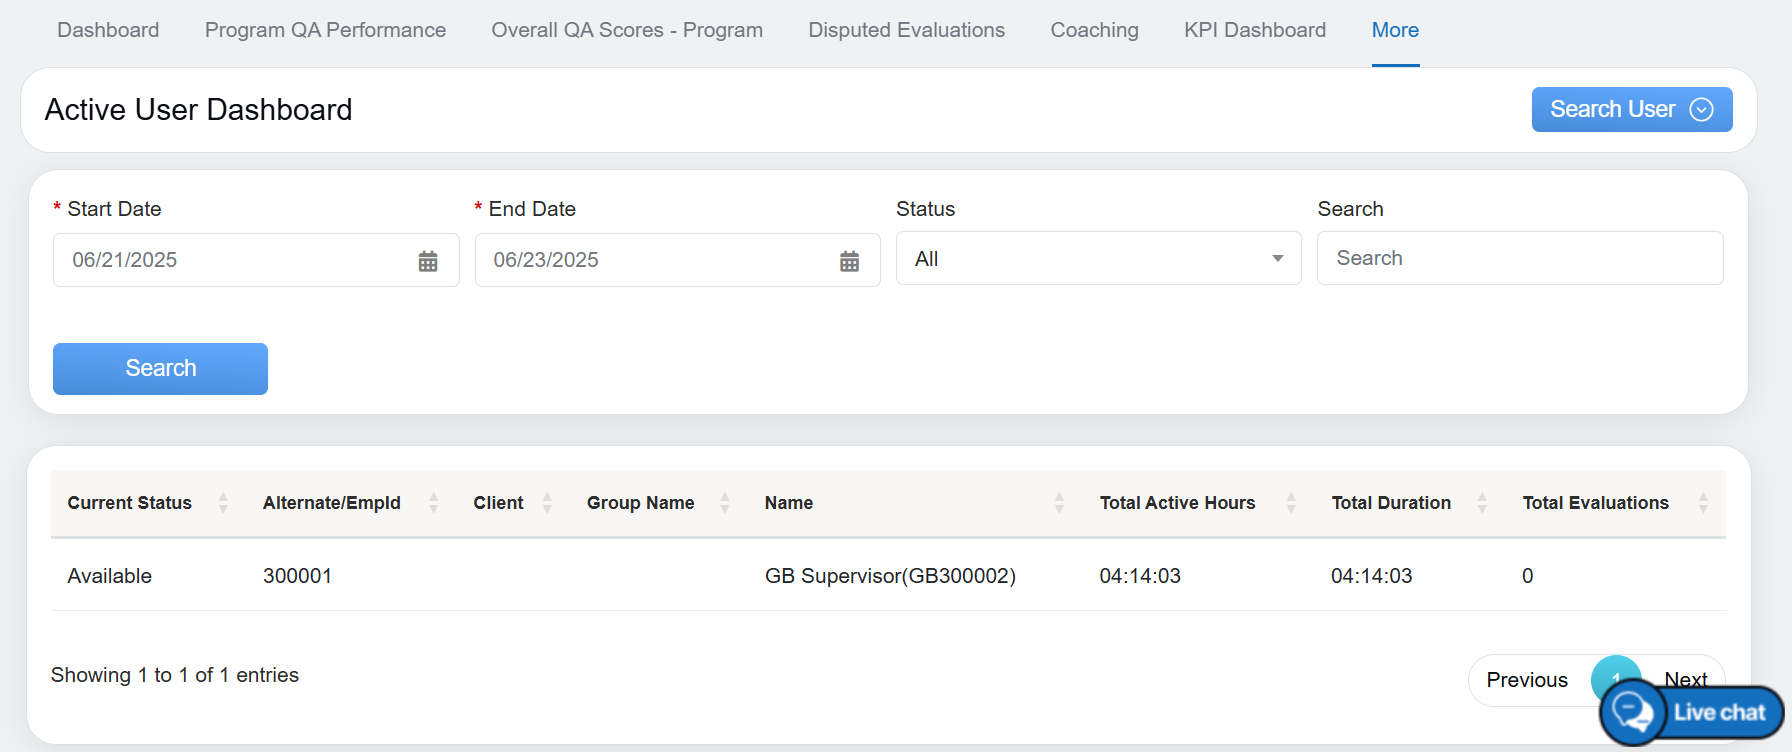Sort by Total Evaluations column arrows
The image size is (1792, 752).
click(x=1703, y=503)
